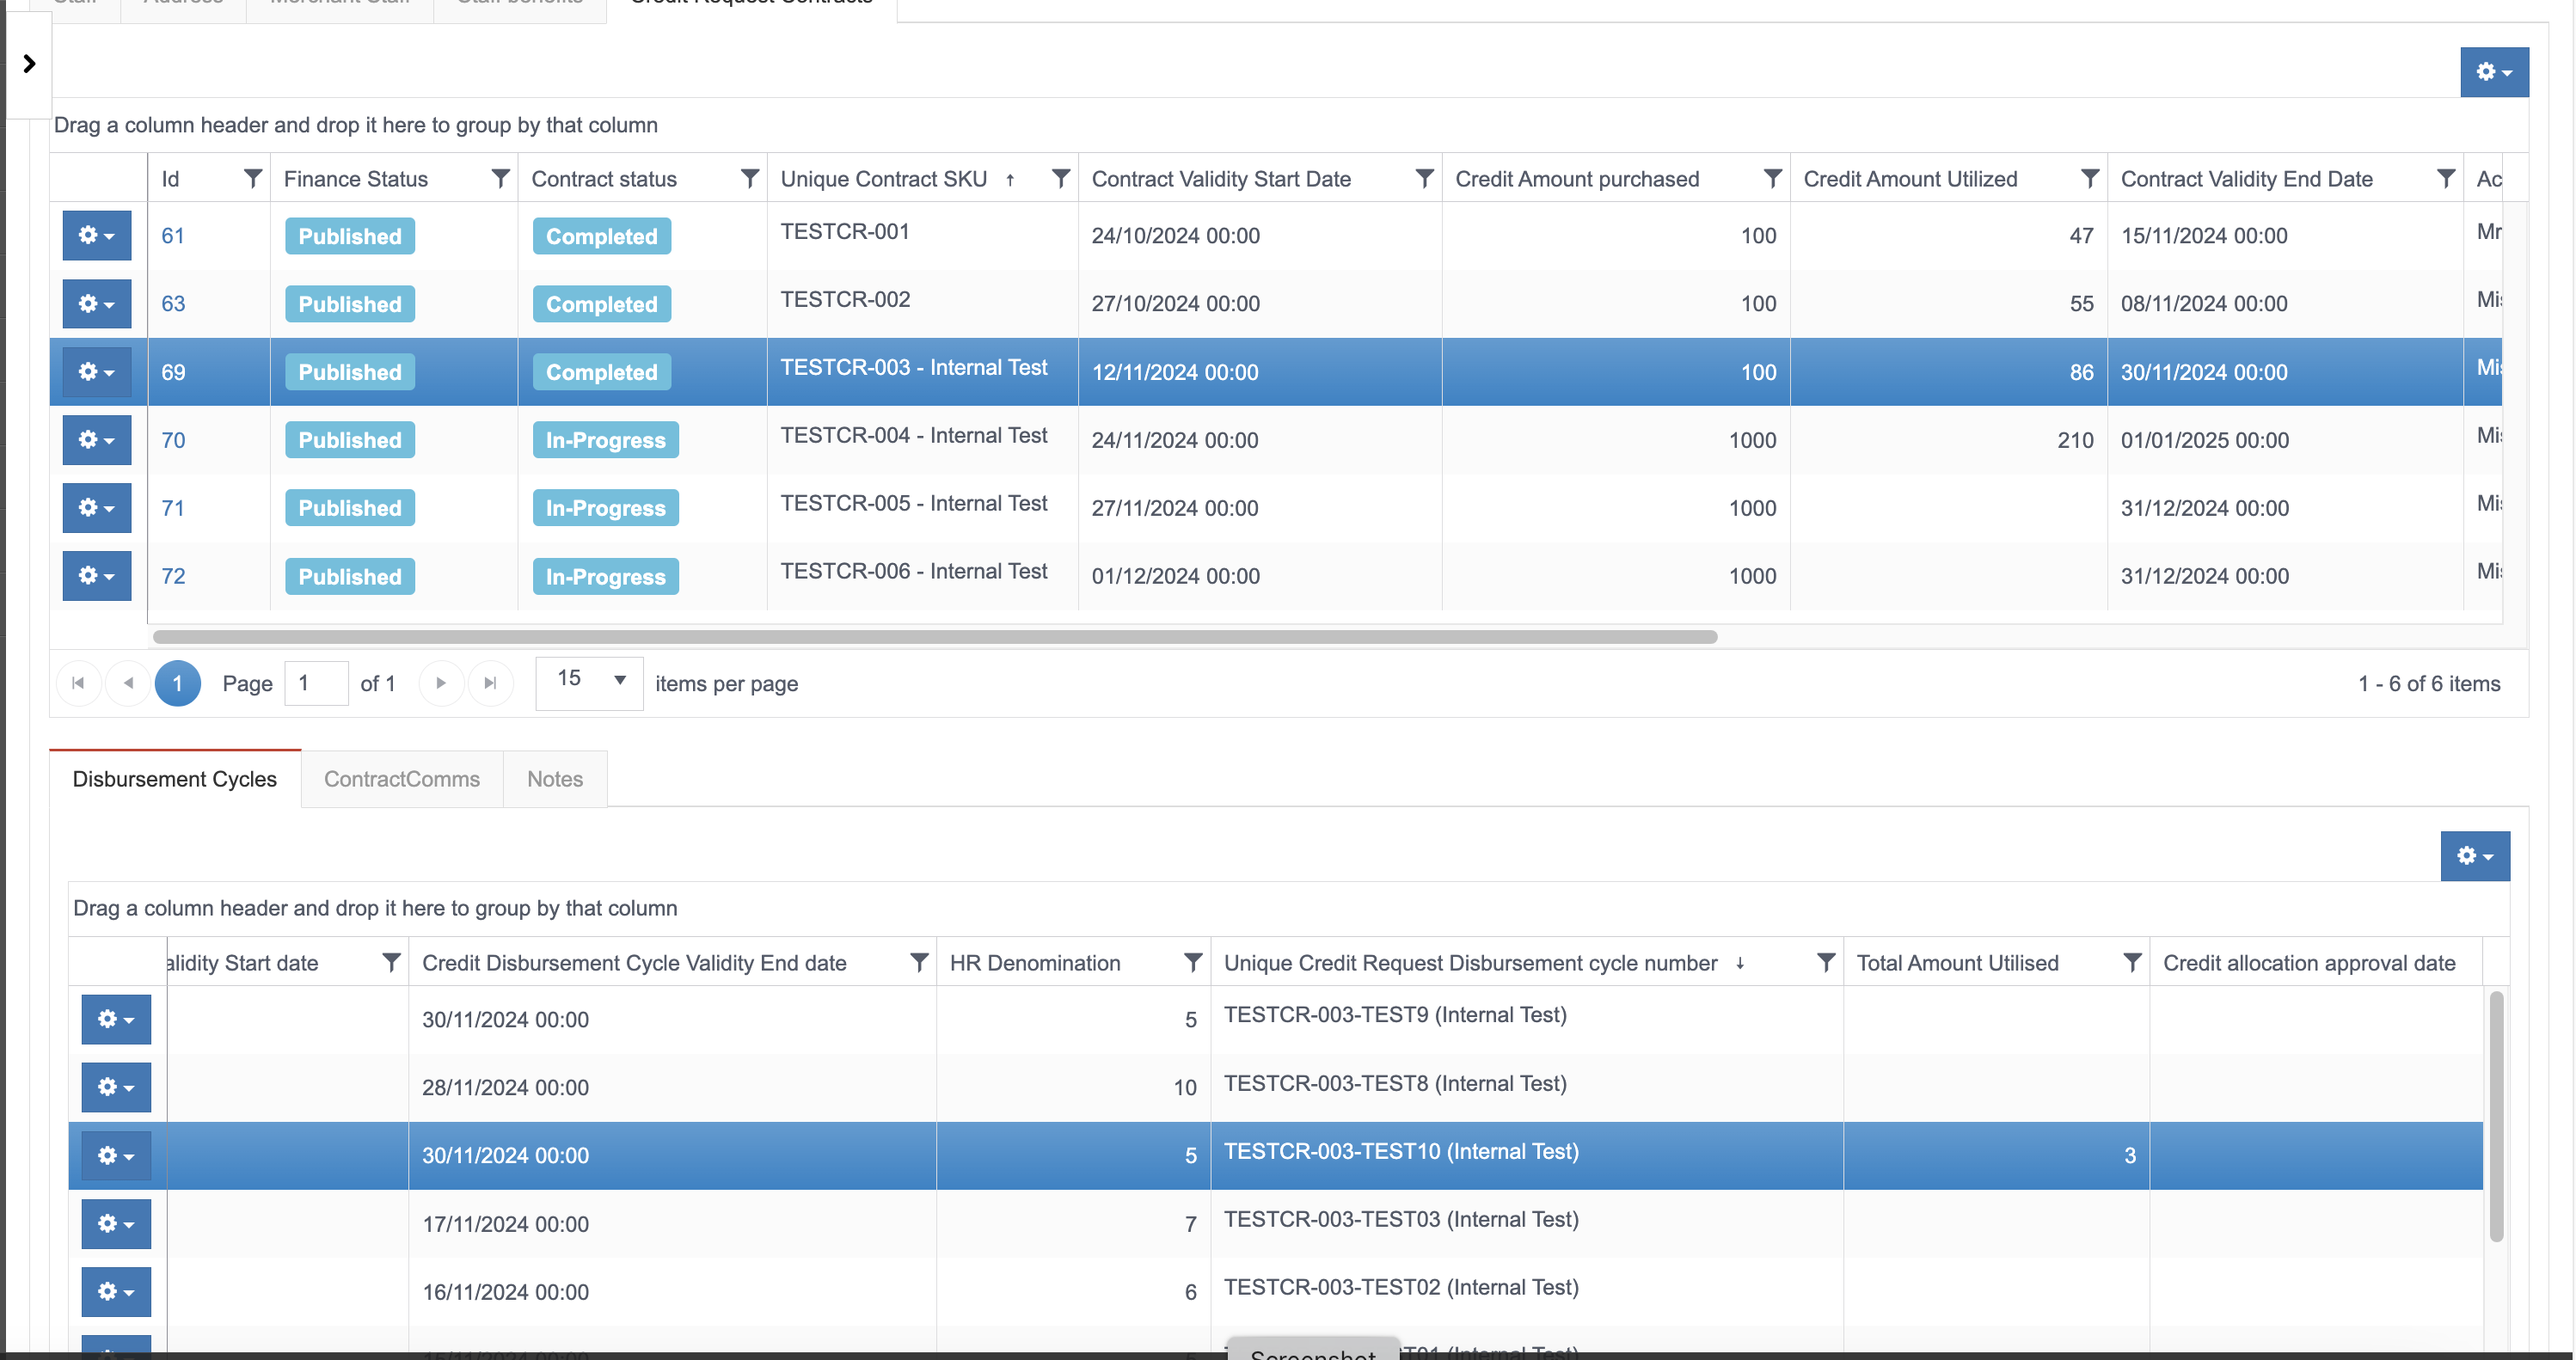The width and height of the screenshot is (2576, 1360).
Task: Click filter icon on HR Denomination column
Action: pos(1192,963)
